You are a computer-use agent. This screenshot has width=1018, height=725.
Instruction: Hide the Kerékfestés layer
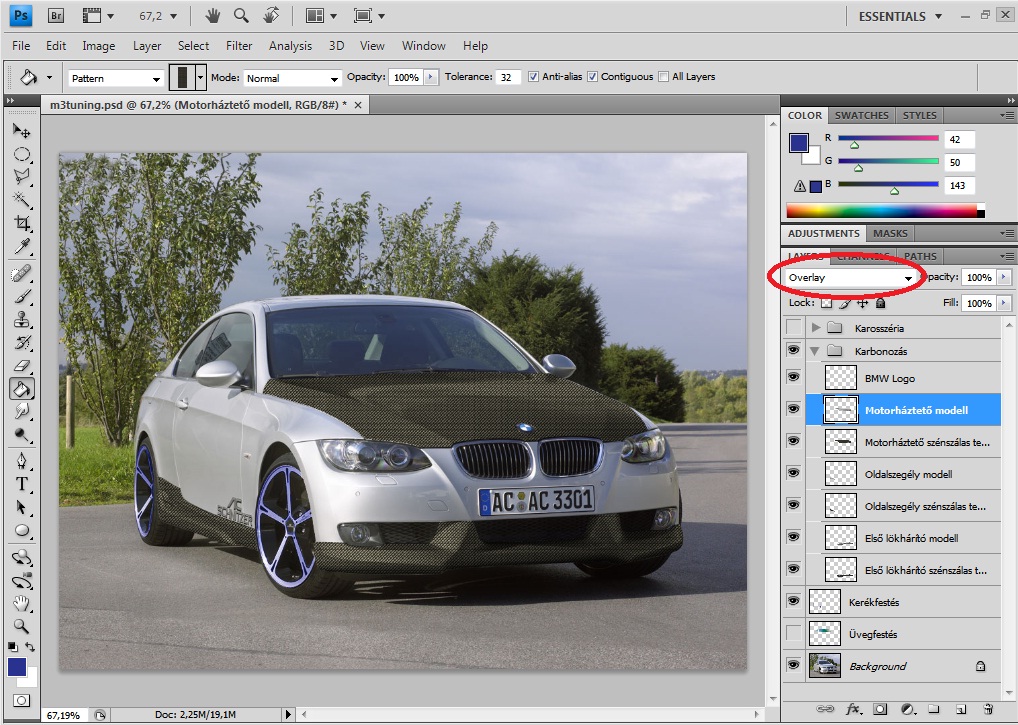pyautogui.click(x=793, y=601)
